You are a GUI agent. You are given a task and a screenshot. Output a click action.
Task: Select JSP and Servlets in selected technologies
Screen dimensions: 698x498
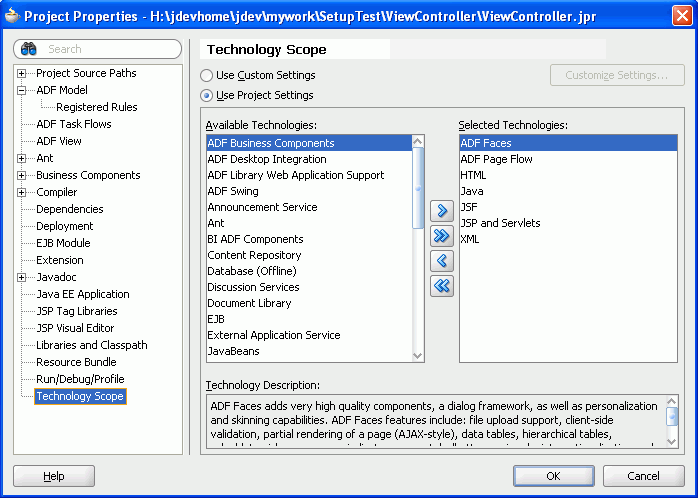[x=568, y=223]
